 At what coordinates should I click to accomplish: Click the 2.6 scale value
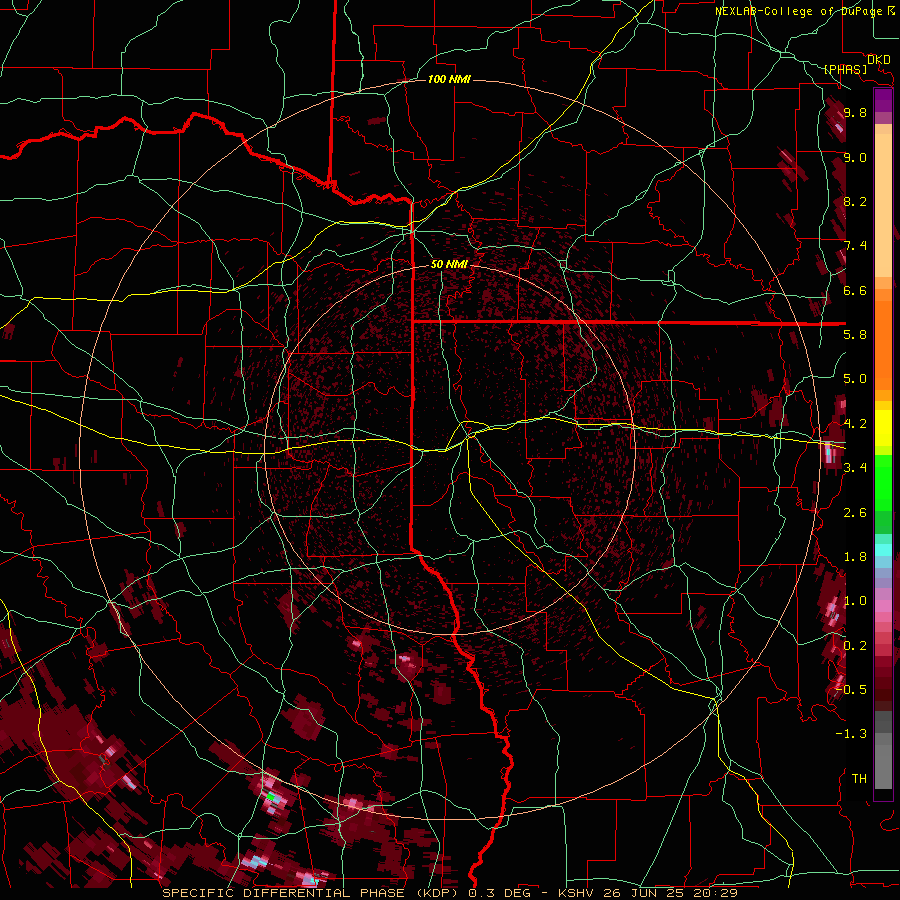[855, 513]
